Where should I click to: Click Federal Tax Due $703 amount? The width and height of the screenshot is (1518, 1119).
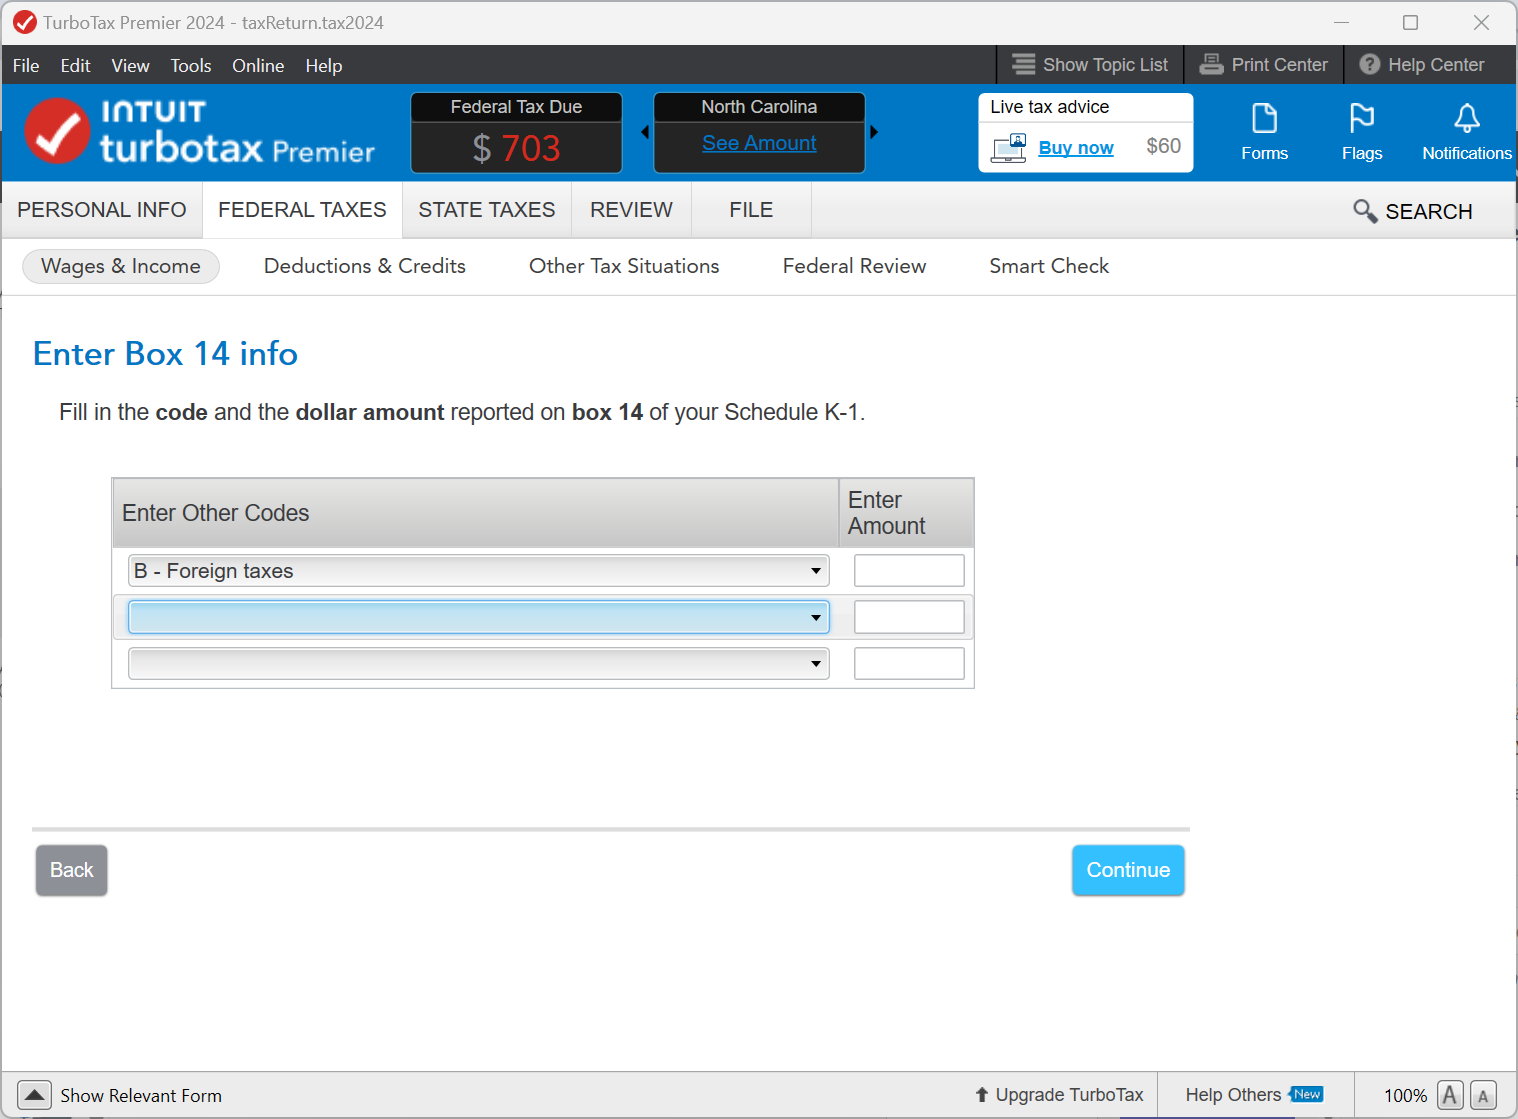[517, 148]
